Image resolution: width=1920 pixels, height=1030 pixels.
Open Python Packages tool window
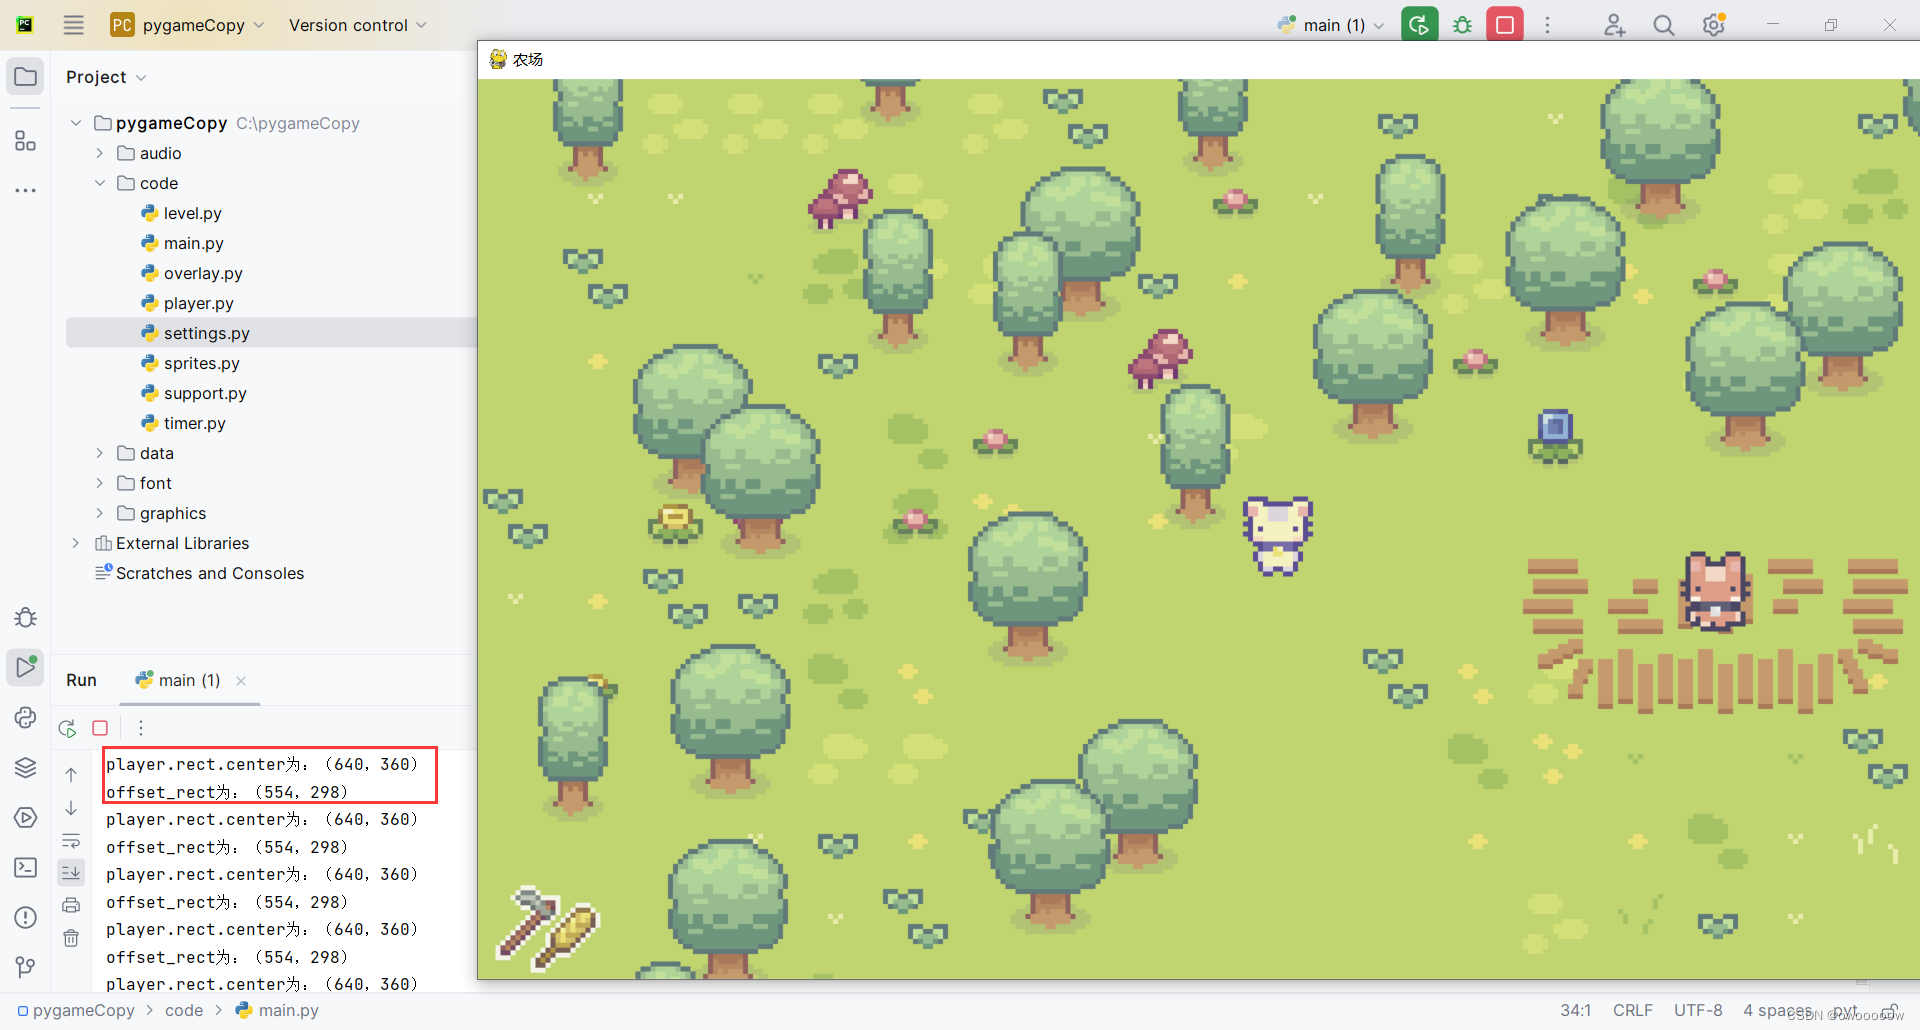[x=25, y=717]
